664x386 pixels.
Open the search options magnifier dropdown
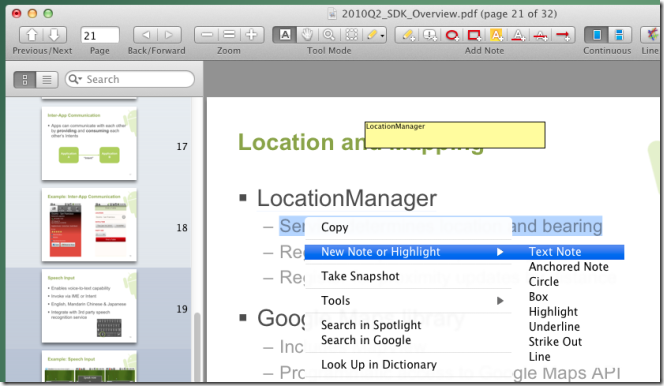pyautogui.click(x=75, y=79)
